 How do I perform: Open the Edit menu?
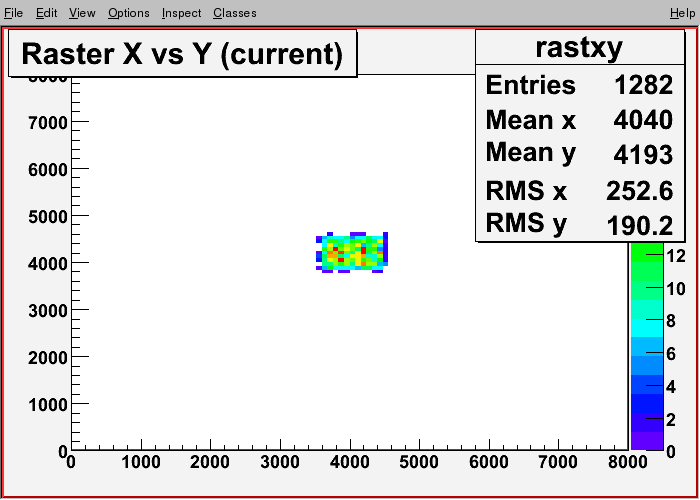46,13
